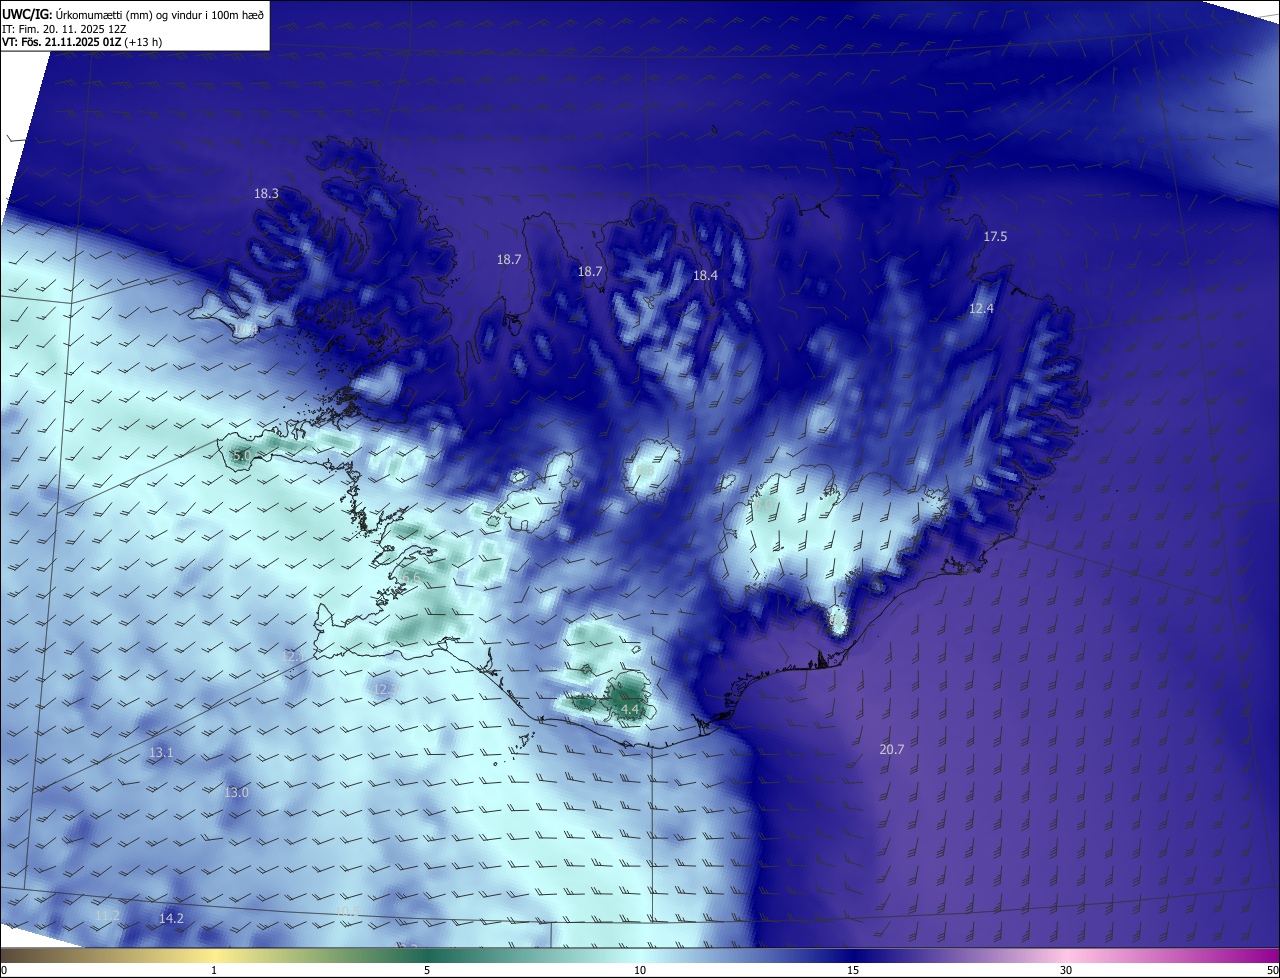Click the 'VT: Fös. 21.11.2025 01Z (+13 h)' line

pyautogui.click(x=82, y=42)
